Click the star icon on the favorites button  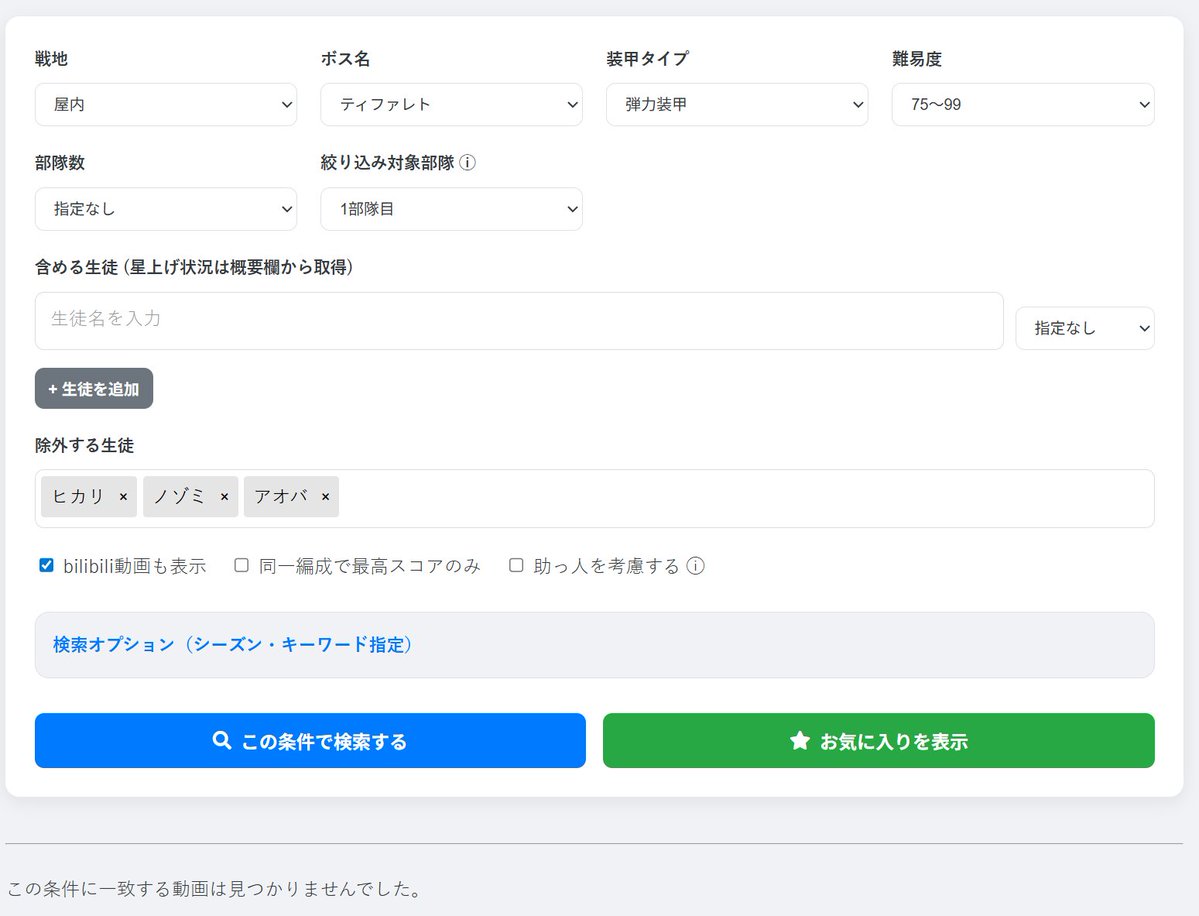[x=798, y=740]
